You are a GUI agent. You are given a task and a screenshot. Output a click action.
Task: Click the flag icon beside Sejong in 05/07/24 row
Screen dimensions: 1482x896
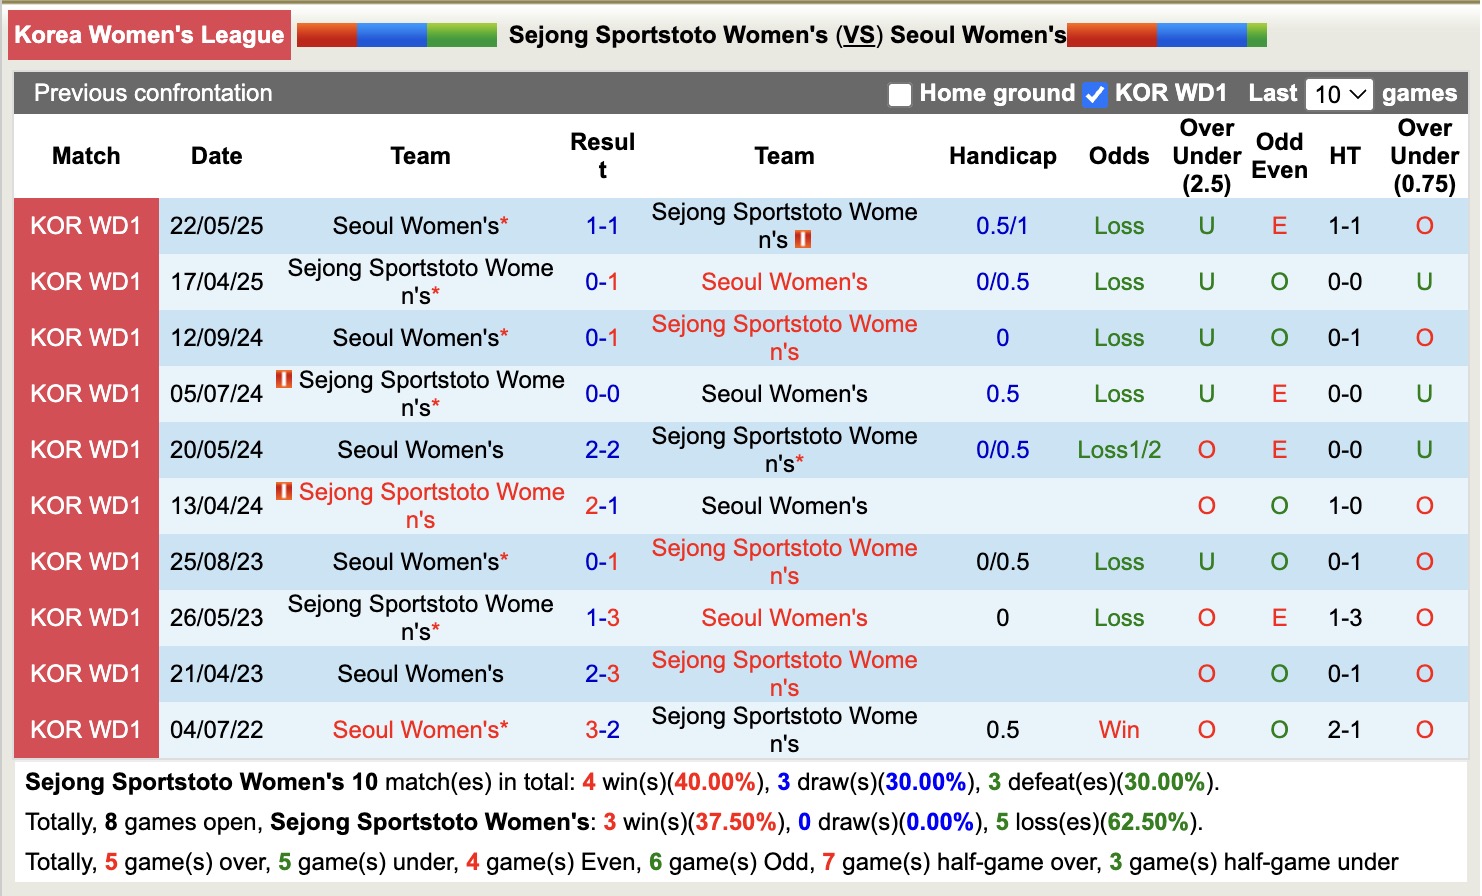[x=286, y=380]
